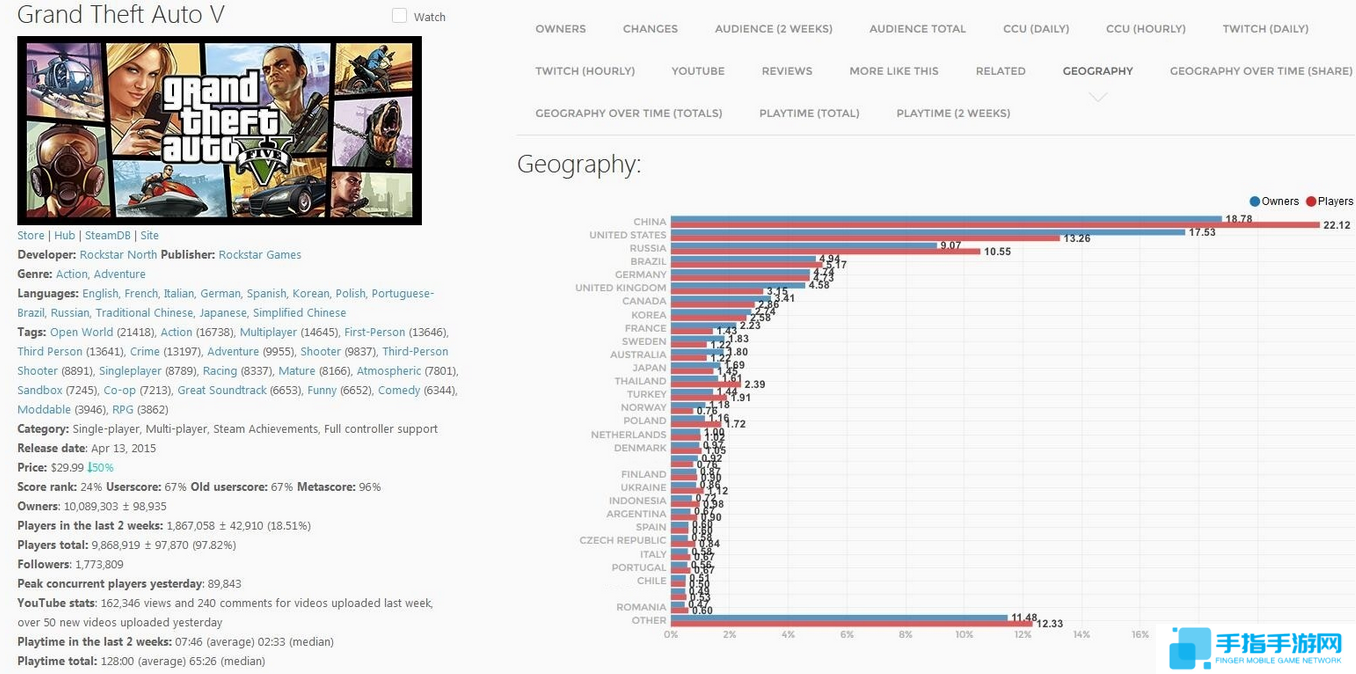Open the Playtime (2 Weeks) tab

coord(953,113)
